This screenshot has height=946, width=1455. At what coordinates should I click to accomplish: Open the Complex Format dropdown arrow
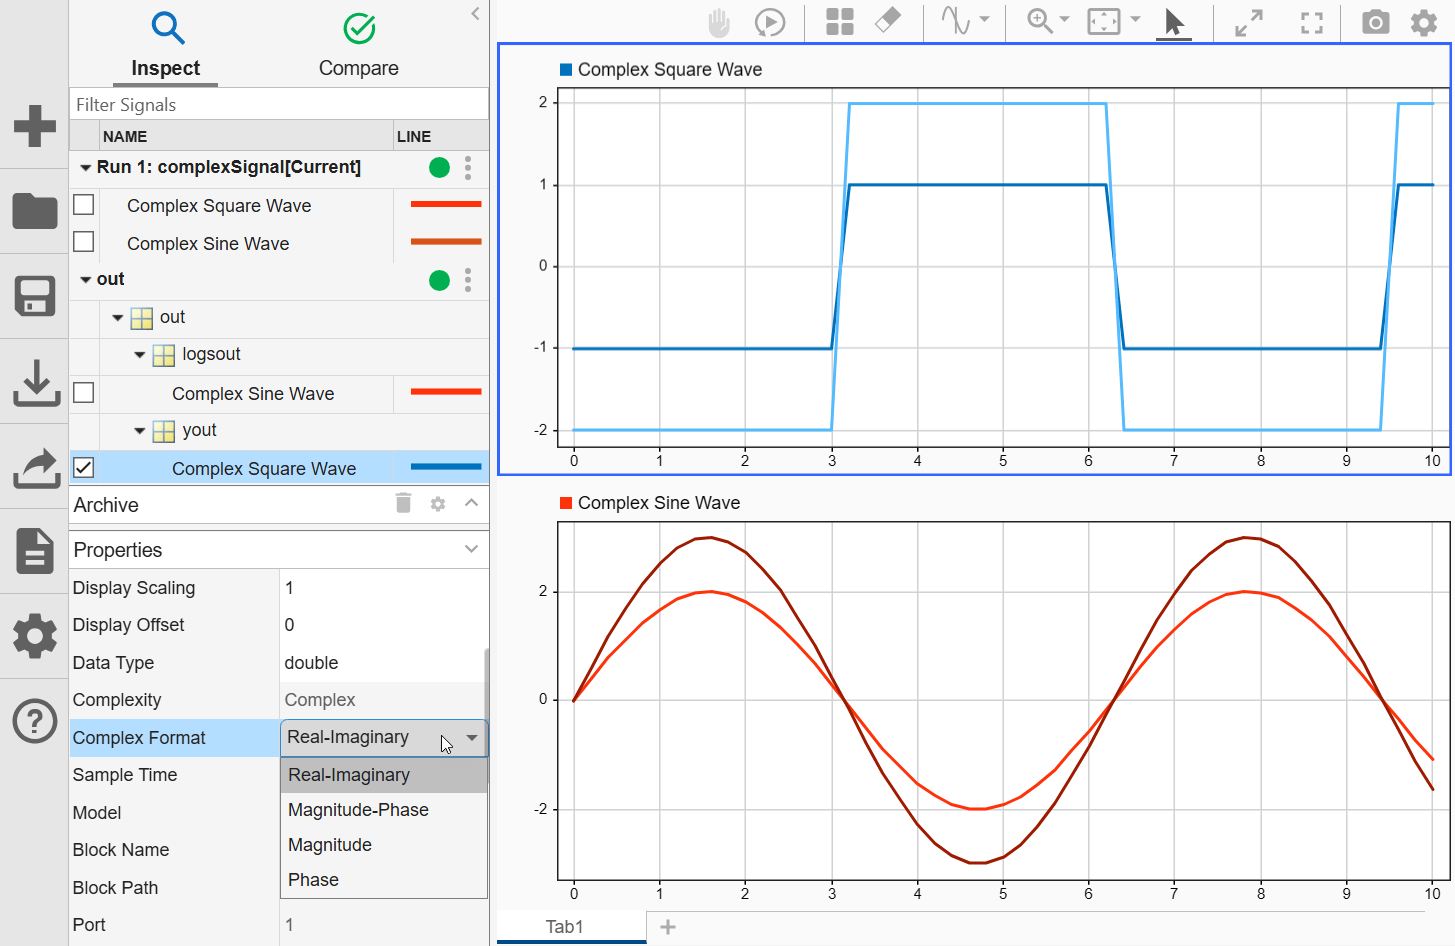472,737
